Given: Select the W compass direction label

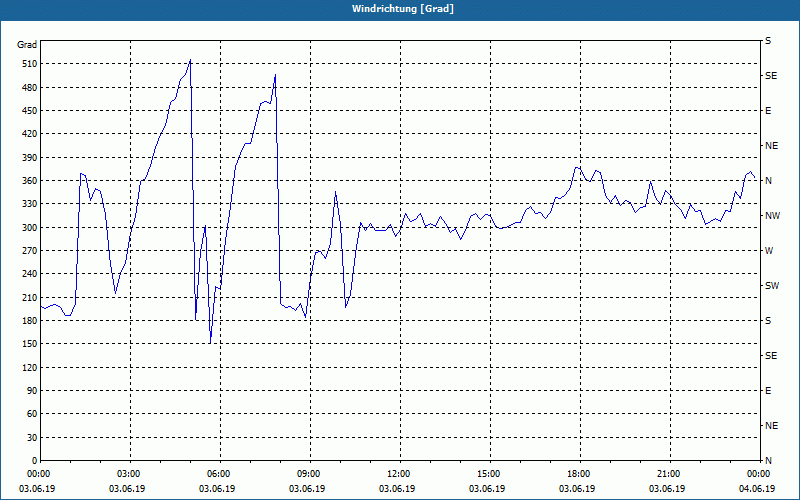Looking at the screenshot, I should point(769,251).
